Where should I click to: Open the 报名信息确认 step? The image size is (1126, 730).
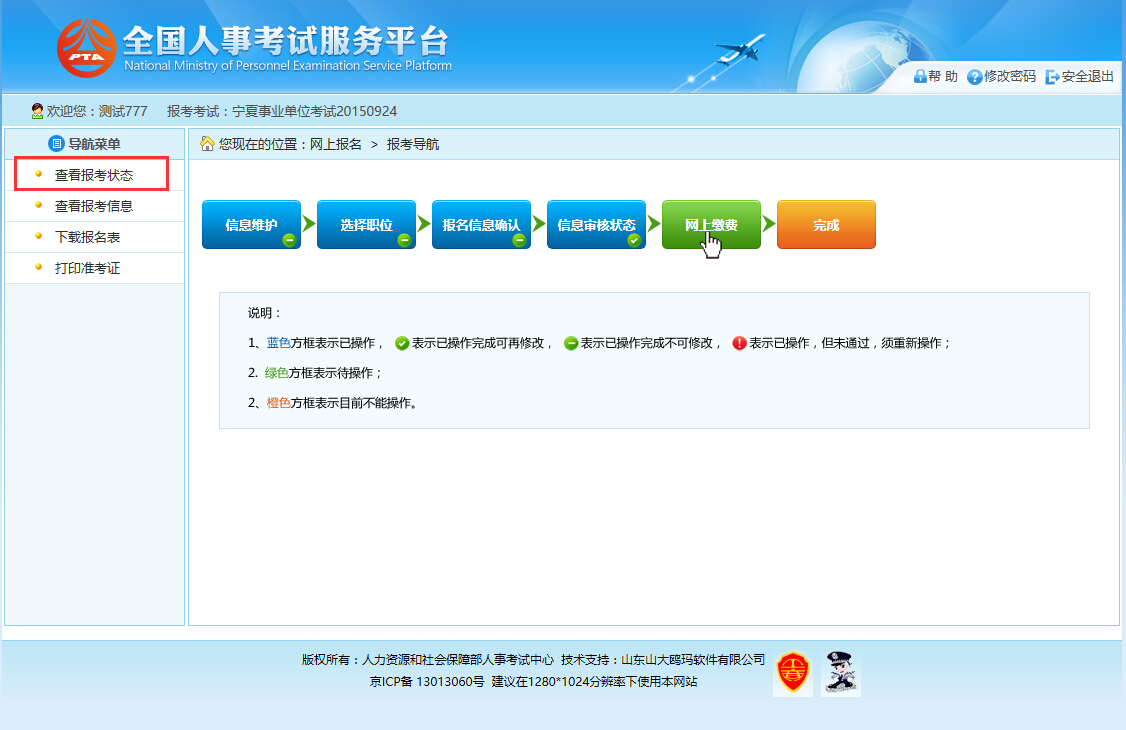[481, 225]
